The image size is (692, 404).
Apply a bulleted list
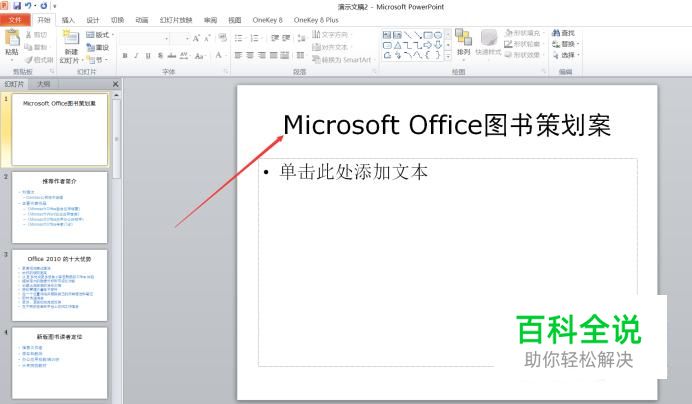(x=239, y=38)
